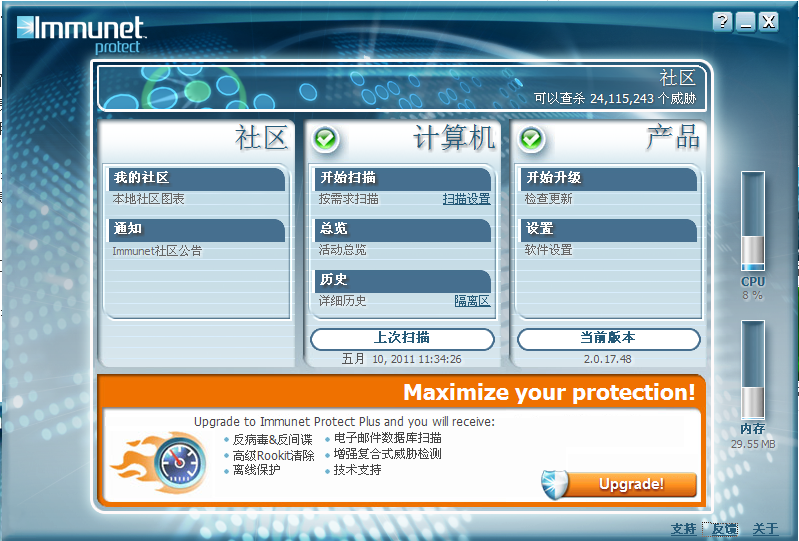The image size is (799, 541).
Task: Start a scan via 开始扫描
Action: click(x=402, y=178)
